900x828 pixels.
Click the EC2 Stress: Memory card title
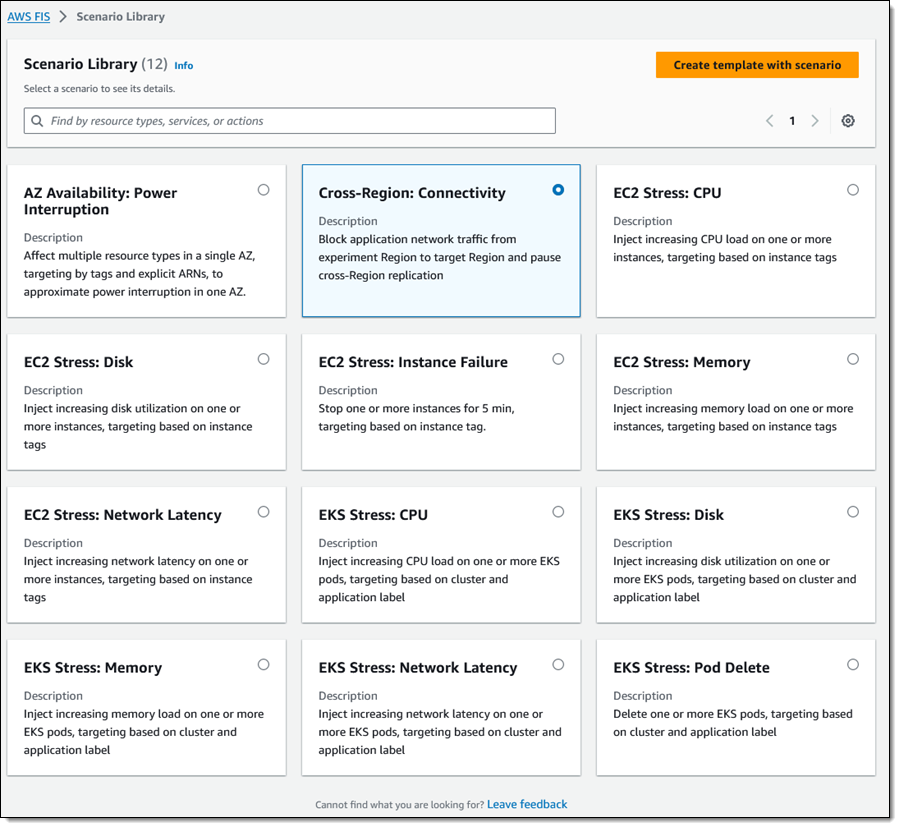(x=682, y=362)
